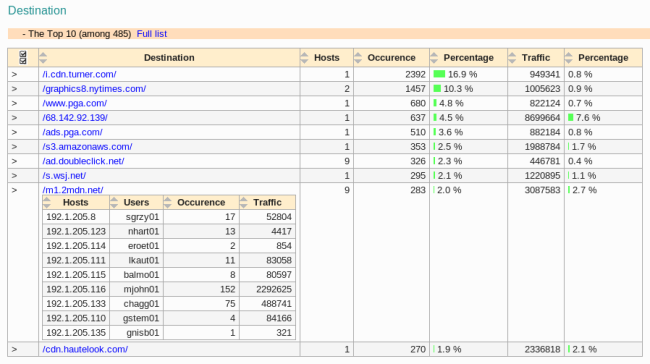
Task: Open the /ads.pga.com/ link
Action: coord(72,133)
